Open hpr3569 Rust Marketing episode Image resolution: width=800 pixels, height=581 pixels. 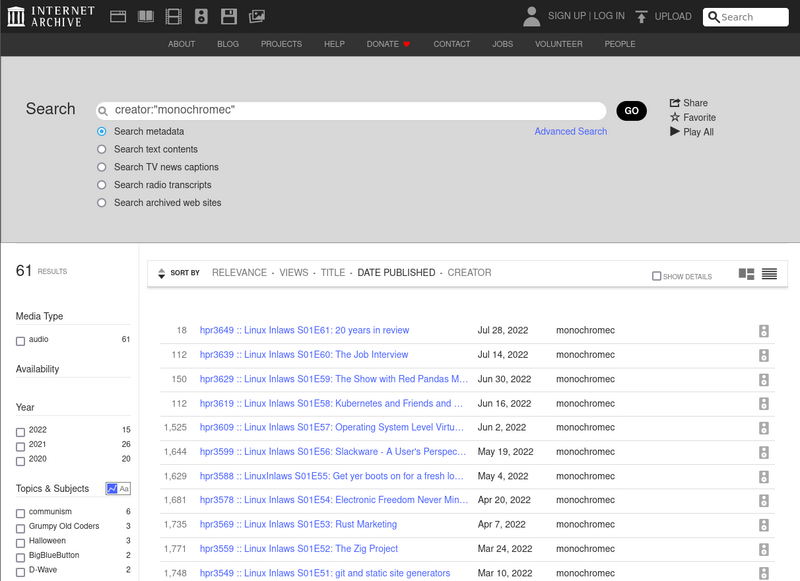click(298, 524)
